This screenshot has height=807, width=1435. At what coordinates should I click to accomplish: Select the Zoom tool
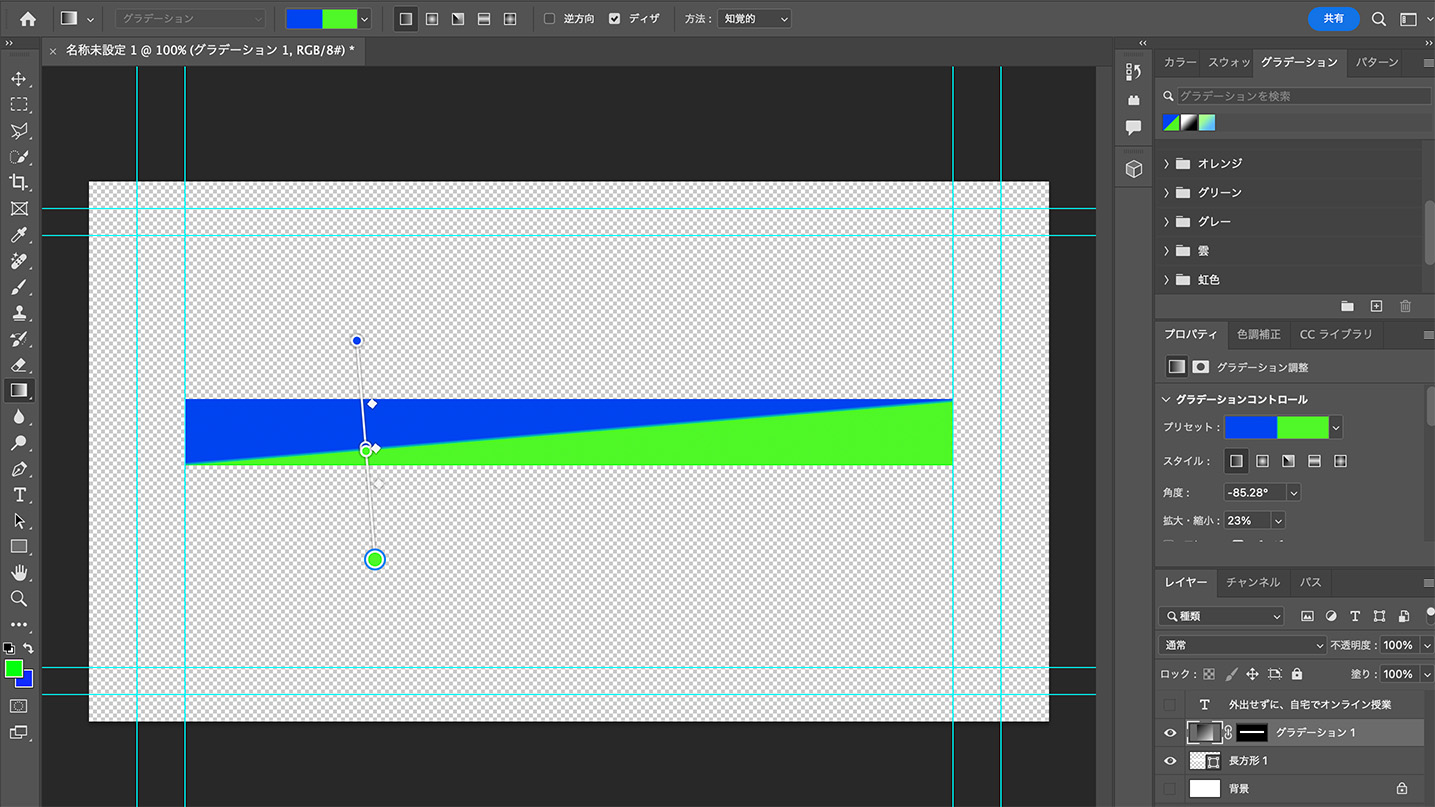pyautogui.click(x=20, y=598)
